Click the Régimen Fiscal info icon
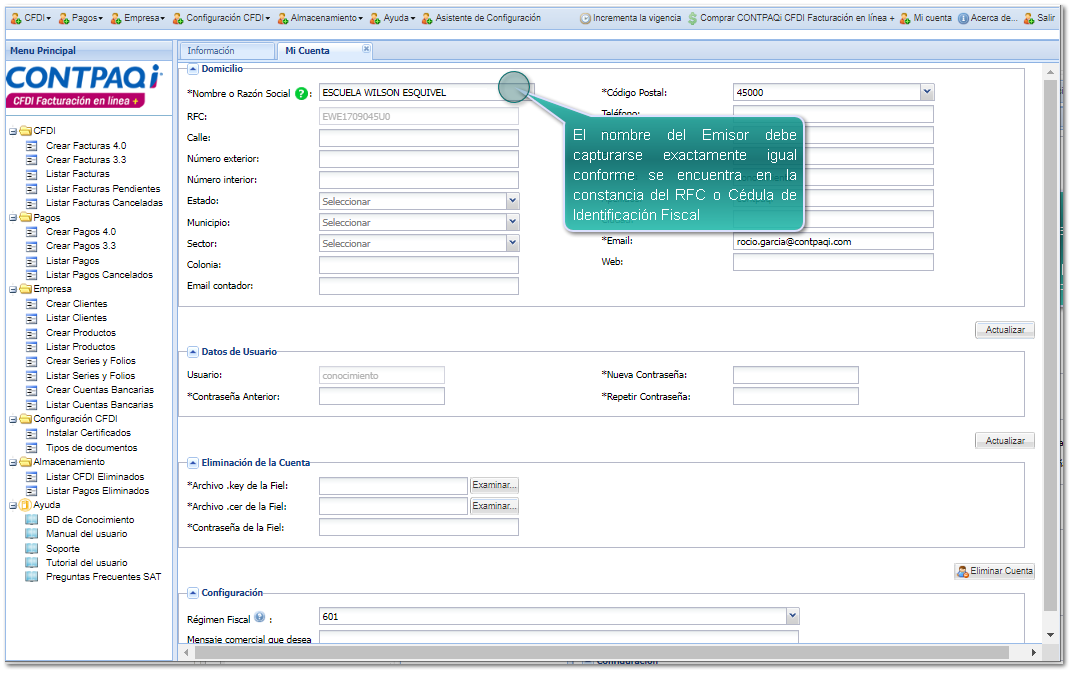This screenshot has height=673, width=1072. (x=260, y=618)
